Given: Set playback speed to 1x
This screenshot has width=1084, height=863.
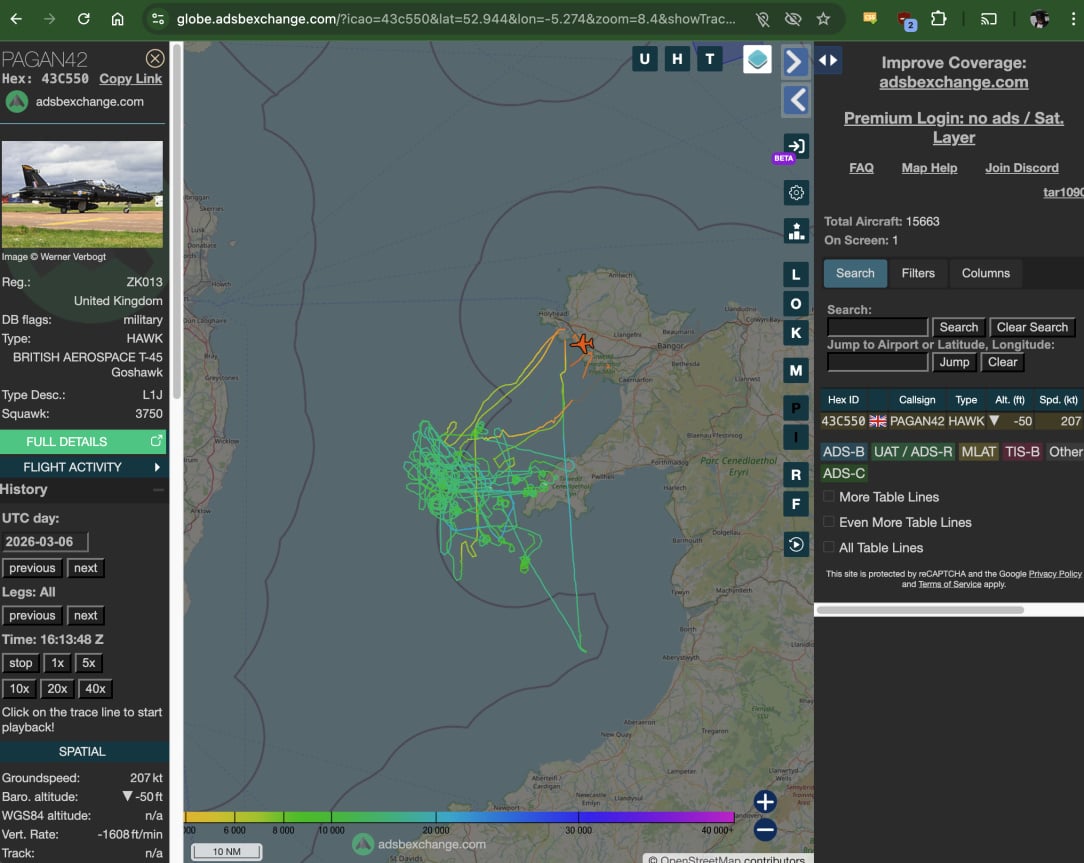Looking at the screenshot, I should click(57, 664).
